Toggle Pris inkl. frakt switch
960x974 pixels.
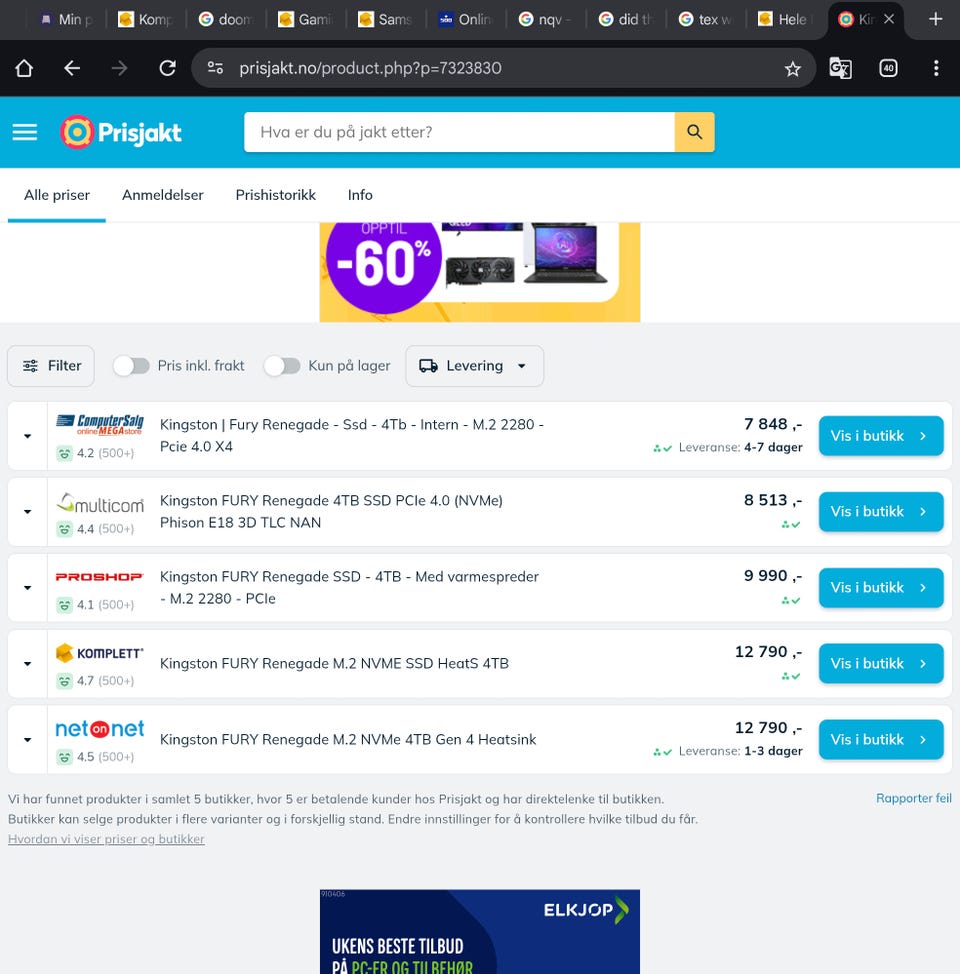pyautogui.click(x=131, y=366)
